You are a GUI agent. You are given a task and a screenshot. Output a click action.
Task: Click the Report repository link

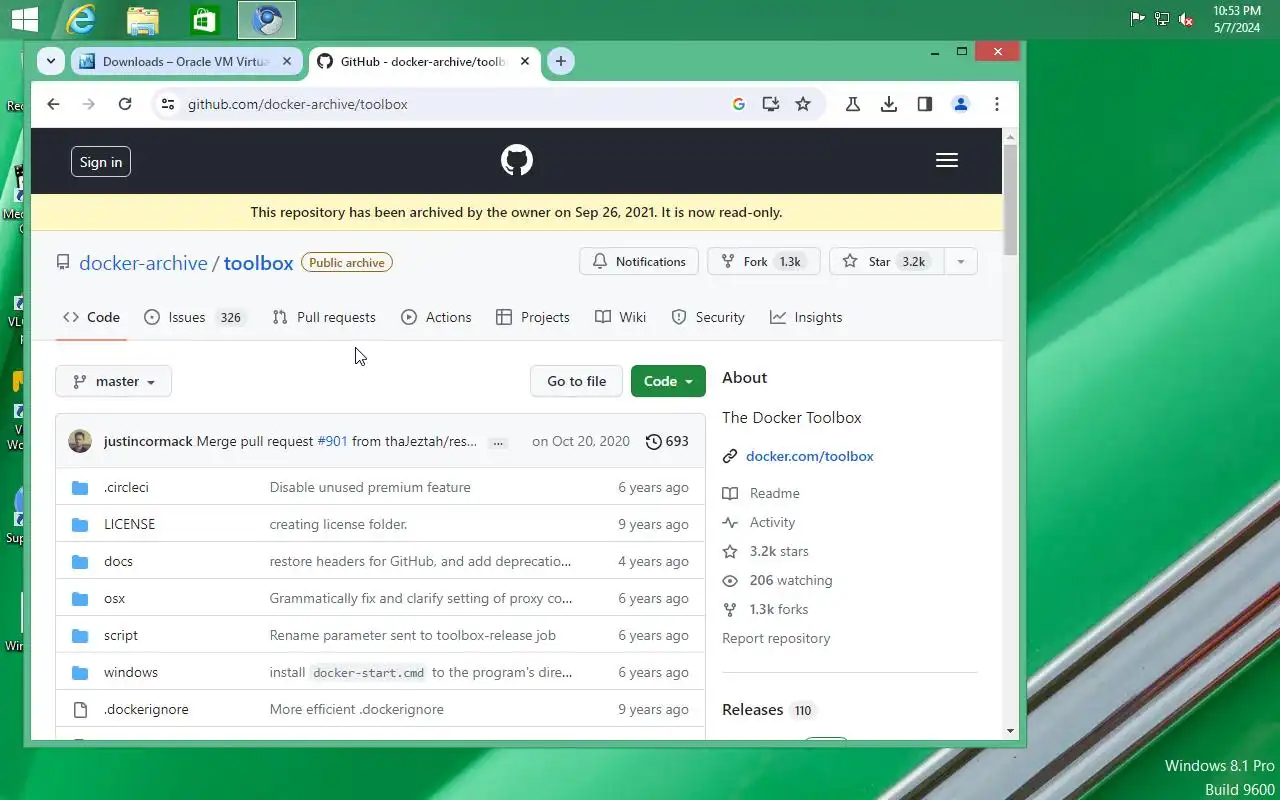(x=776, y=638)
